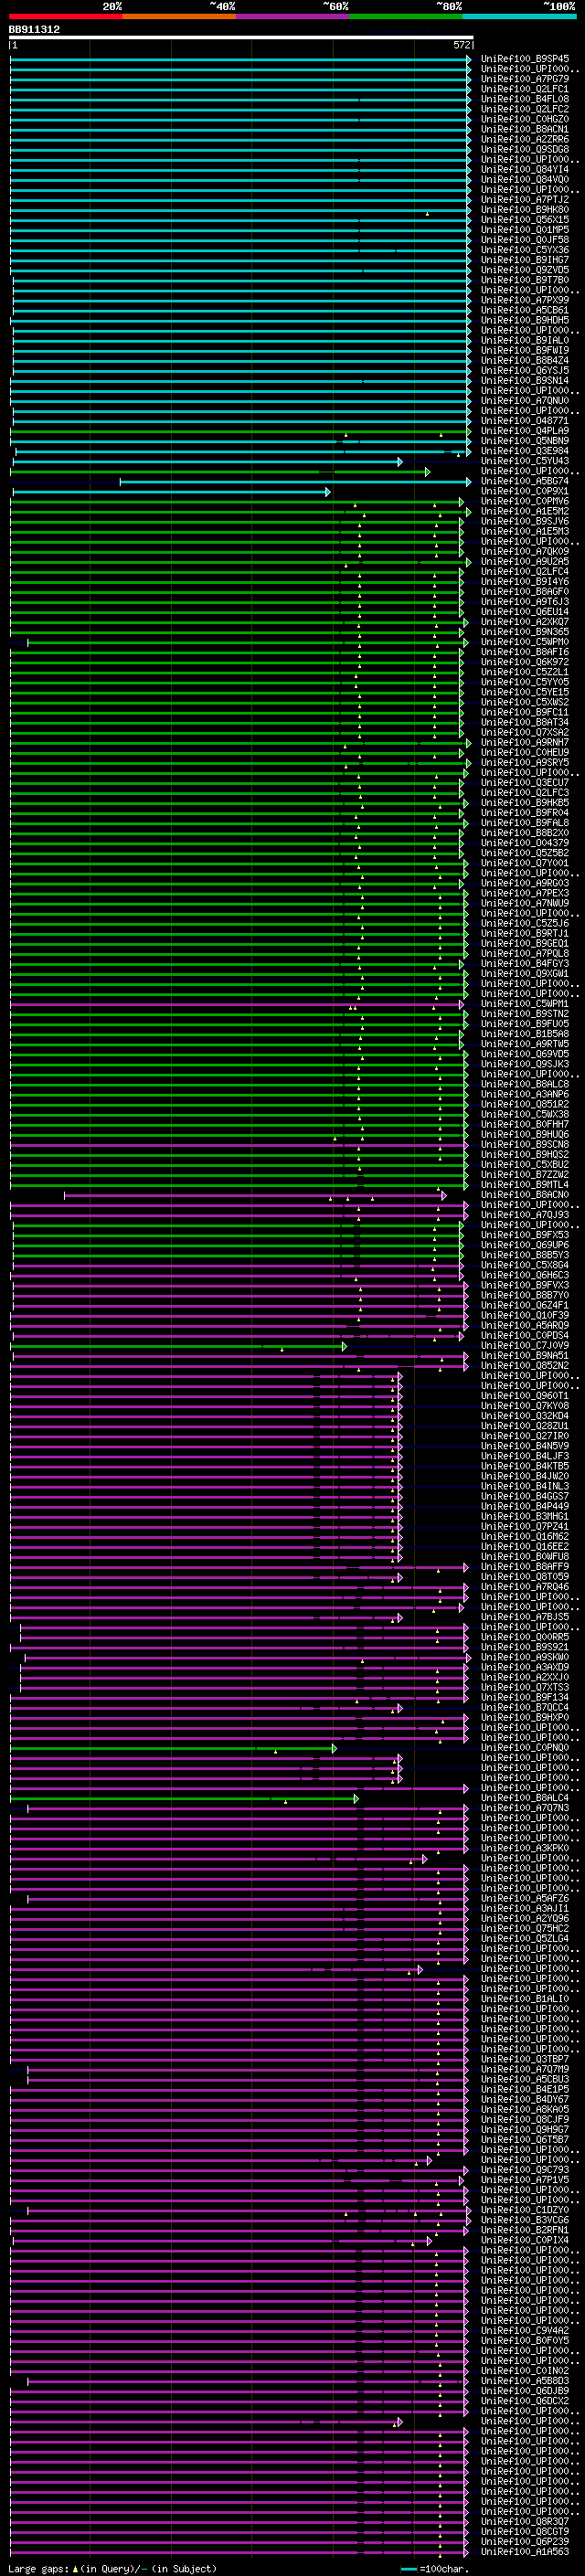Select hit label UniRef100_Q69VD5

524,1054
